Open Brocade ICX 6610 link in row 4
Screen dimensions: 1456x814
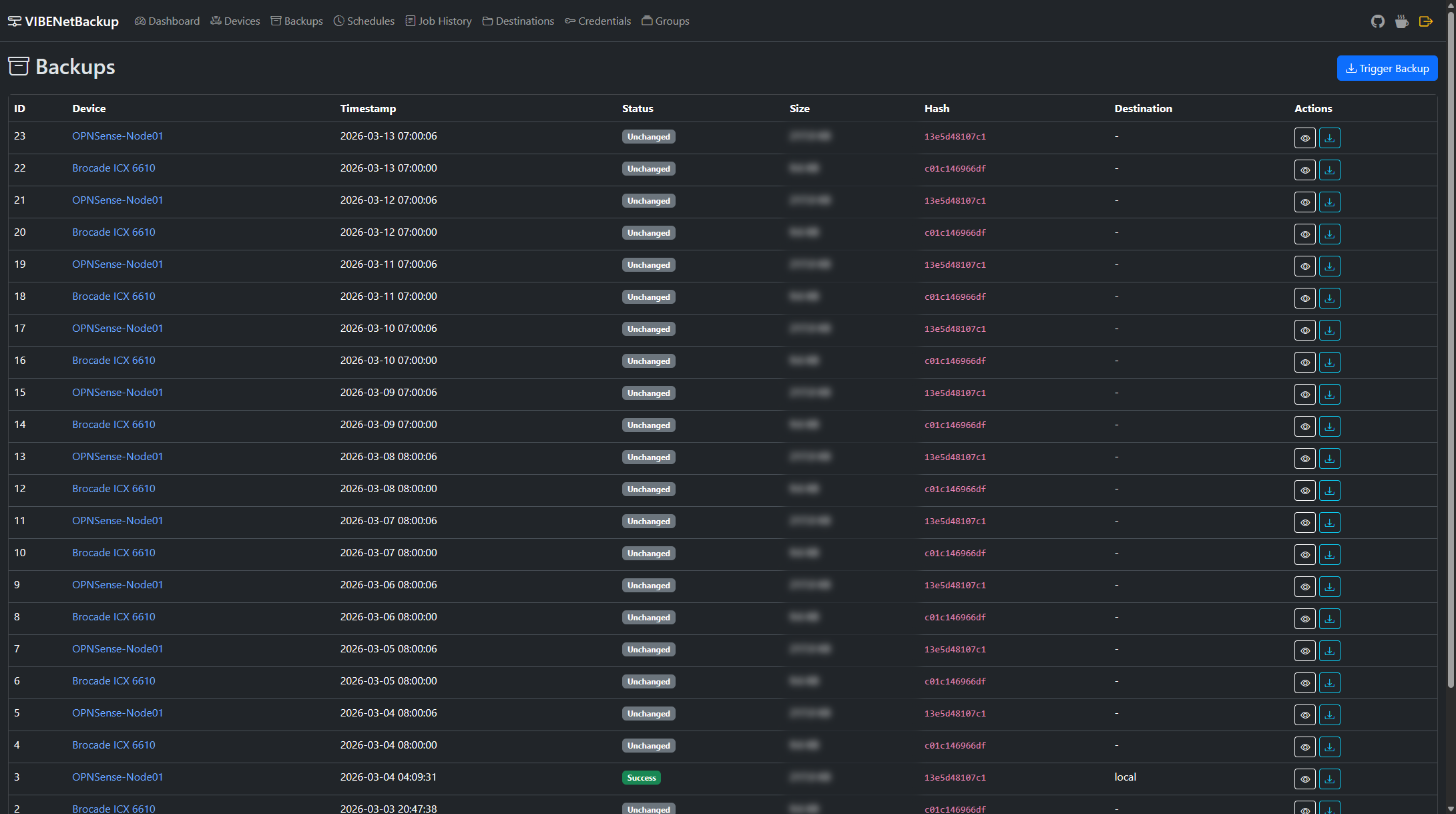point(114,745)
